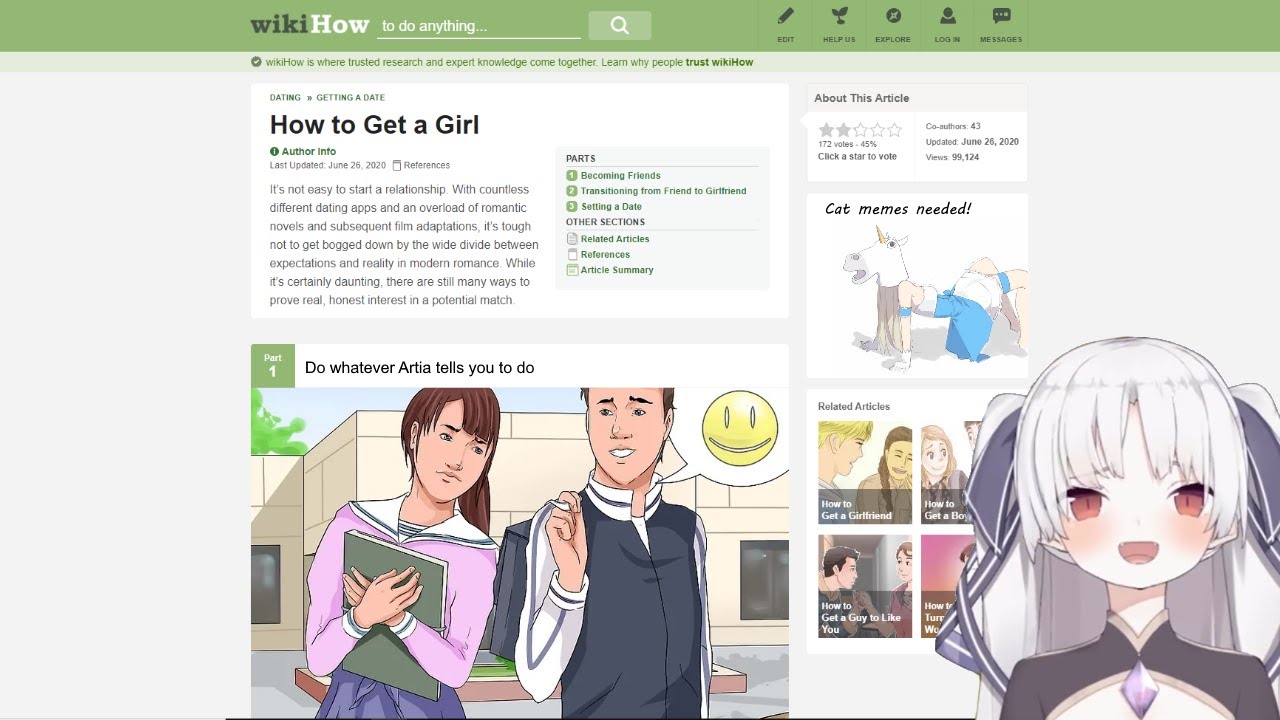1280x720 pixels.
Task: Open the Explore compass icon
Action: [893, 16]
